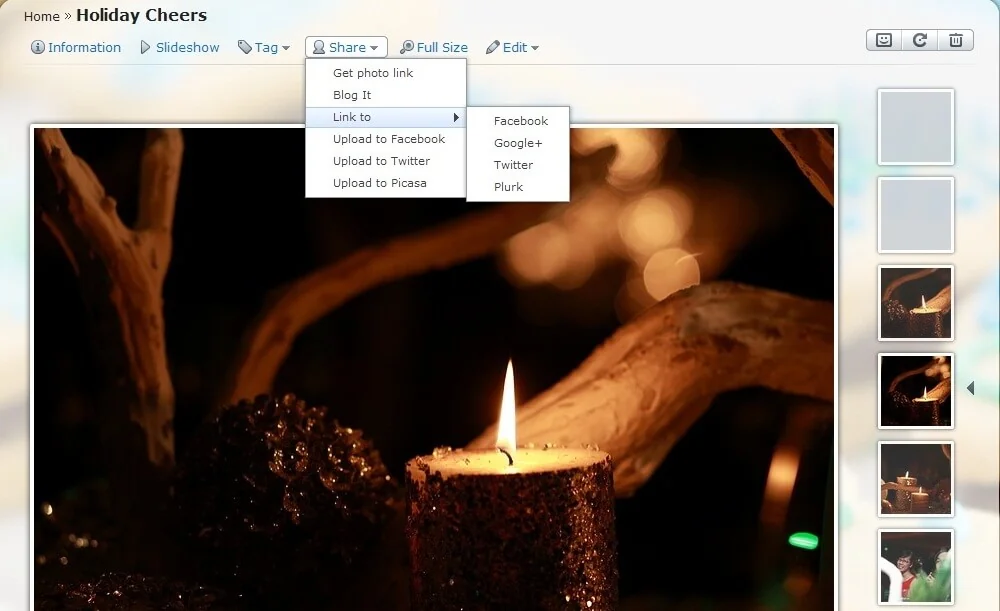Open photo Information panel

pos(76,47)
